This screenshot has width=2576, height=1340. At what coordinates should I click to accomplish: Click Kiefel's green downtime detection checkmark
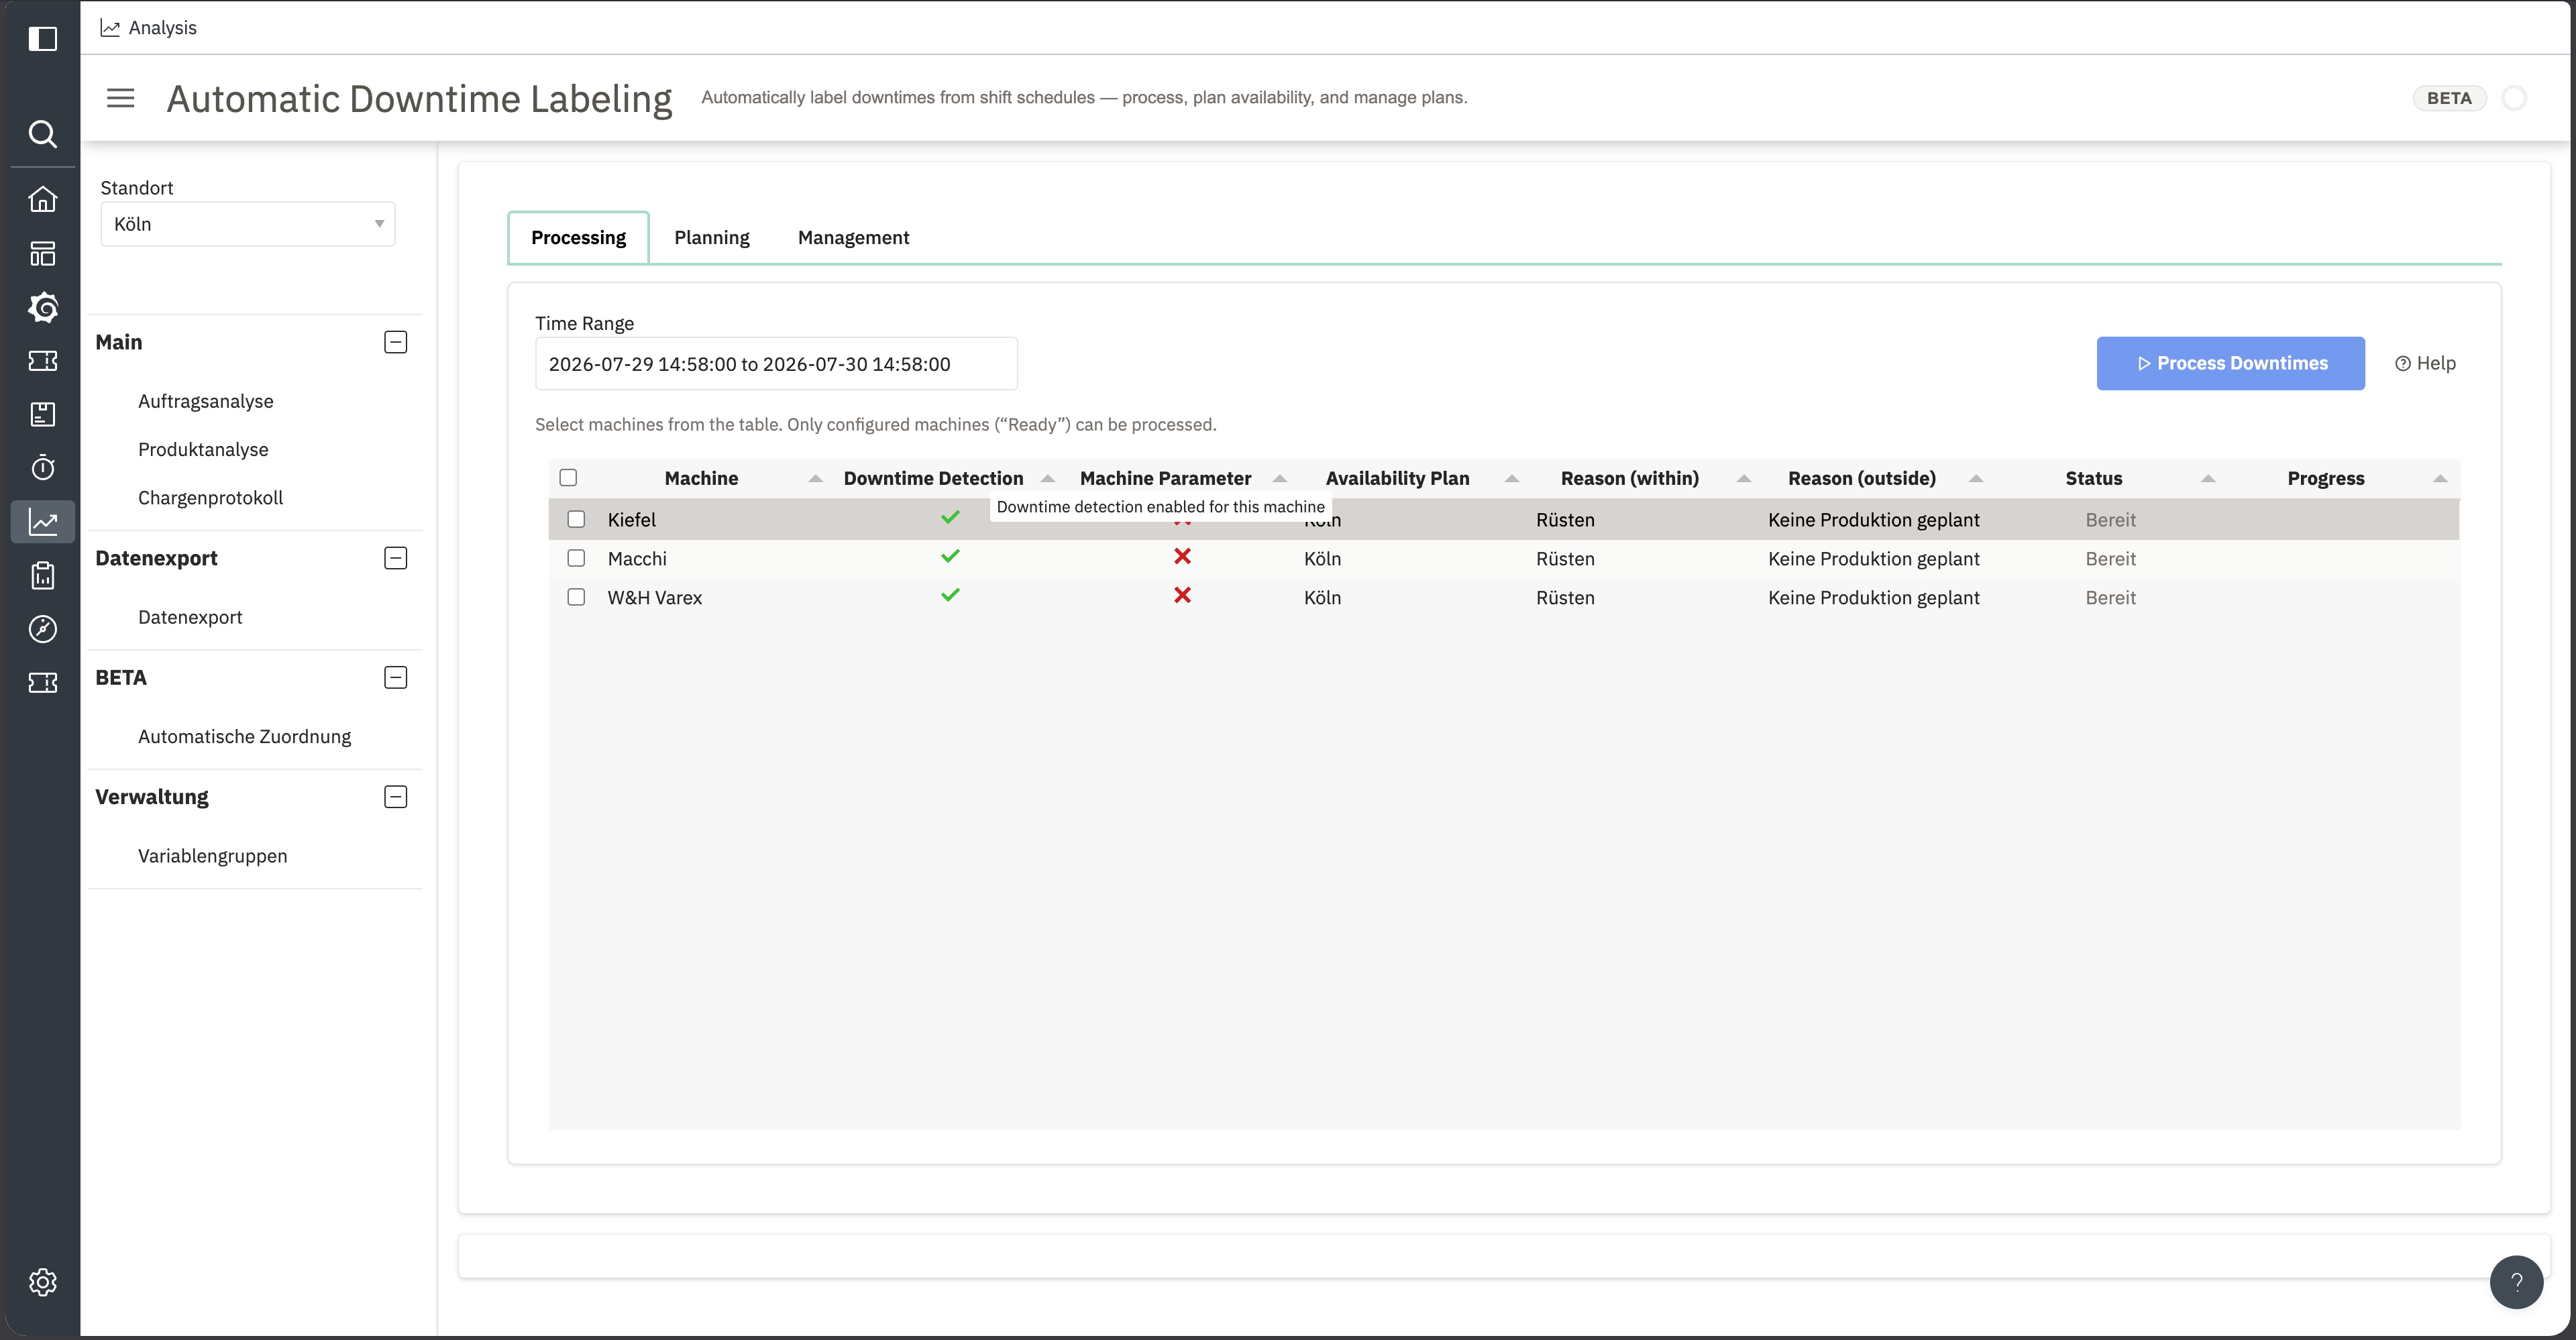tap(950, 517)
